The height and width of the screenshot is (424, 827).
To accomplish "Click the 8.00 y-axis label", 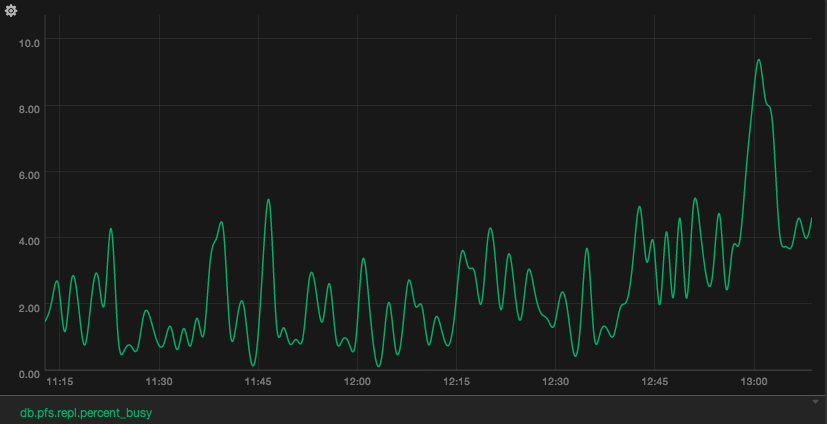I will [29, 109].
